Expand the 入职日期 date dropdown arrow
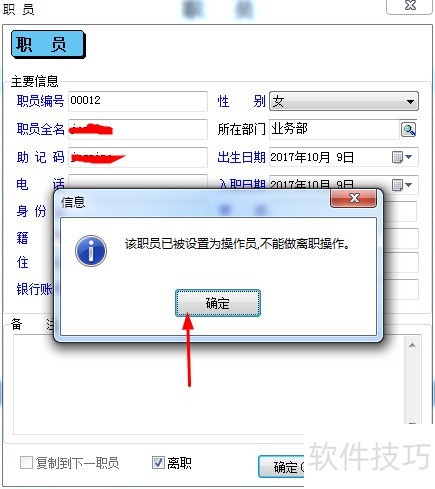The height and width of the screenshot is (489, 435). point(409,184)
